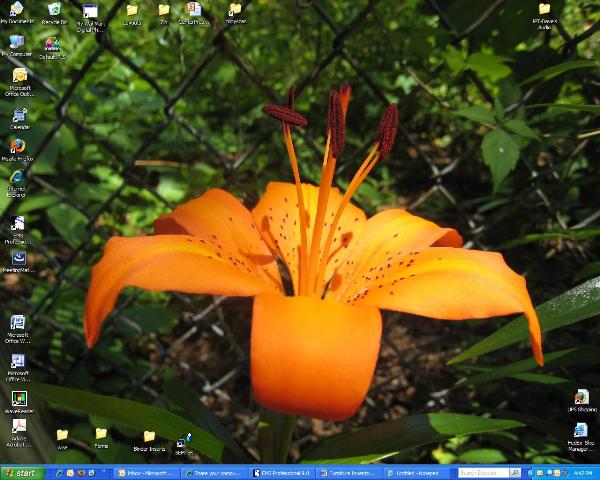The image size is (600, 480).
Task: Click the Search Desktop input field
Action: tap(484, 473)
